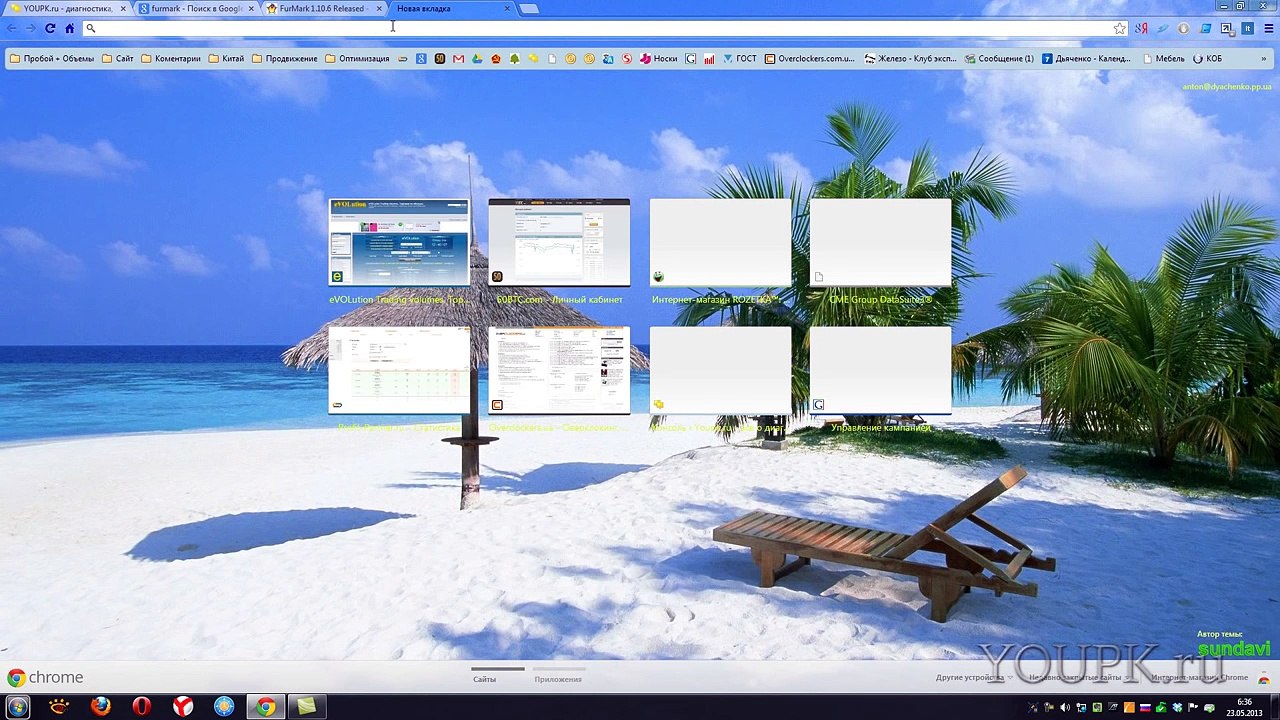
Task: Open the 'Продвижение' bookmark folder
Action: pos(285,59)
